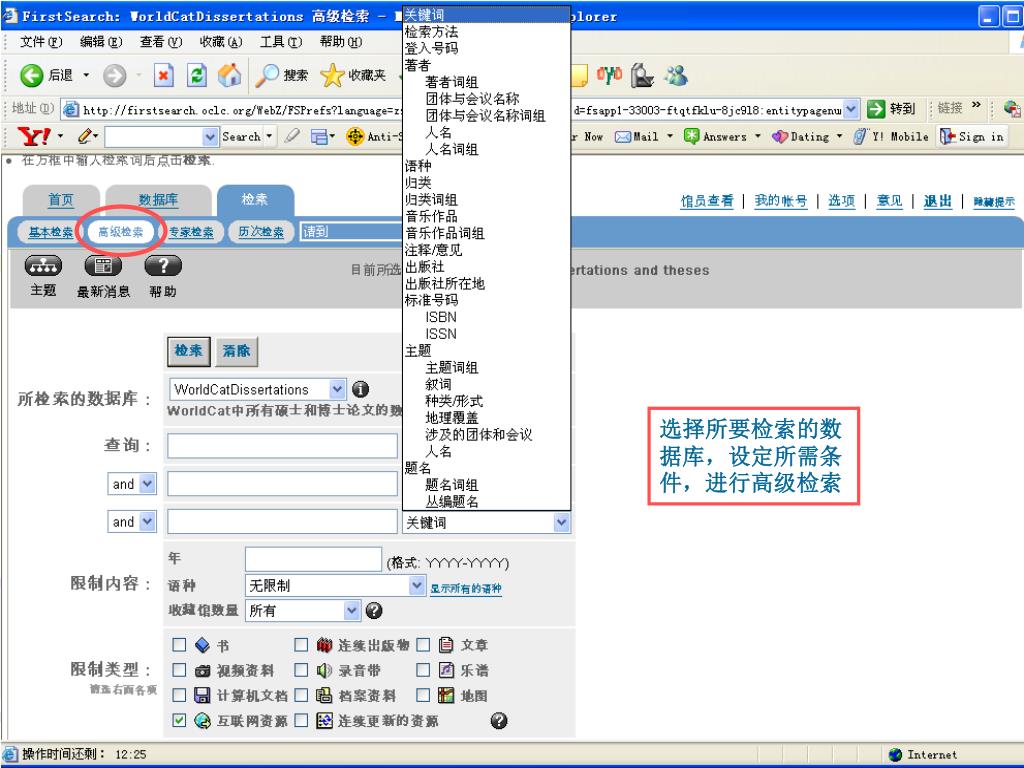The image size is (1024, 768).
Task: Check the 文章 article checkbox
Action: coord(423,645)
